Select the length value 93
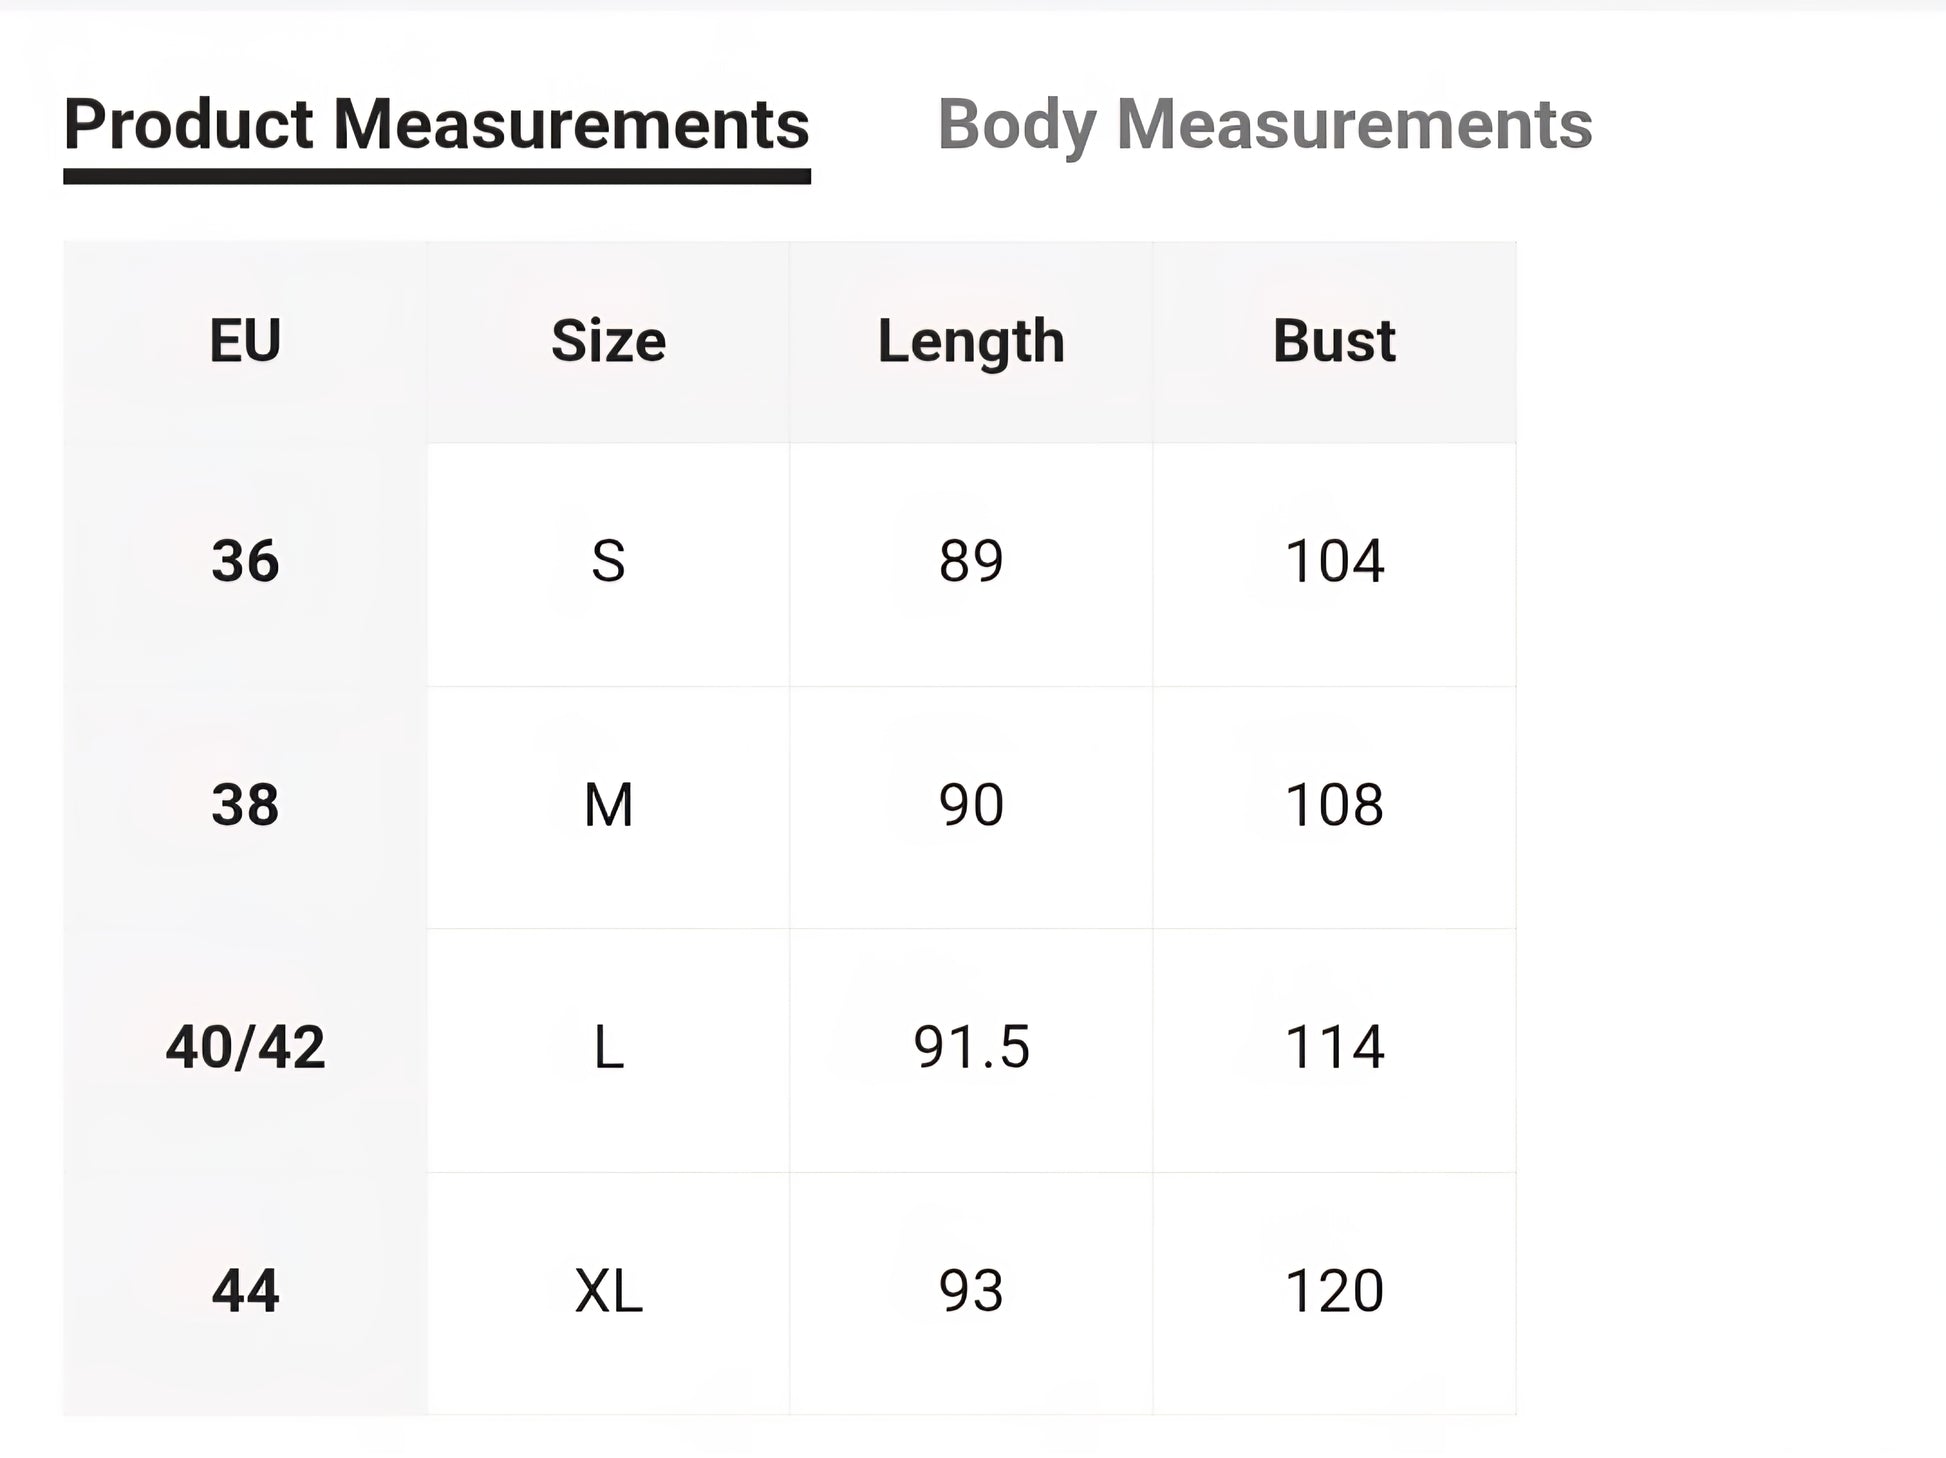Image resolution: width=1946 pixels, height=1458 pixels. point(970,1291)
